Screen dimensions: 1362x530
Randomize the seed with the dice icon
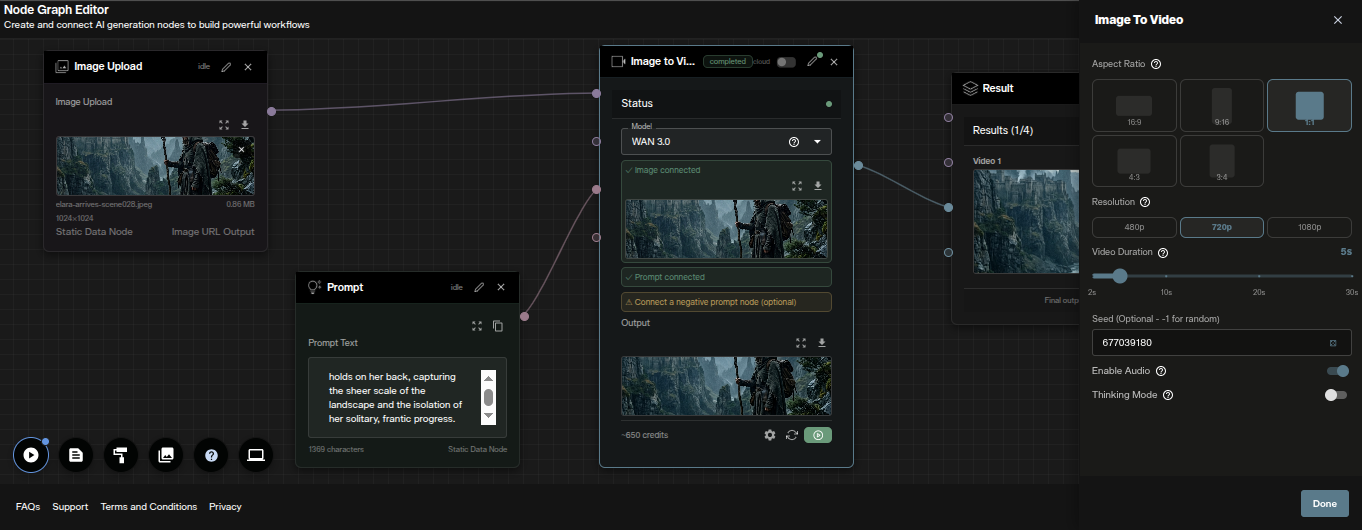click(1333, 343)
